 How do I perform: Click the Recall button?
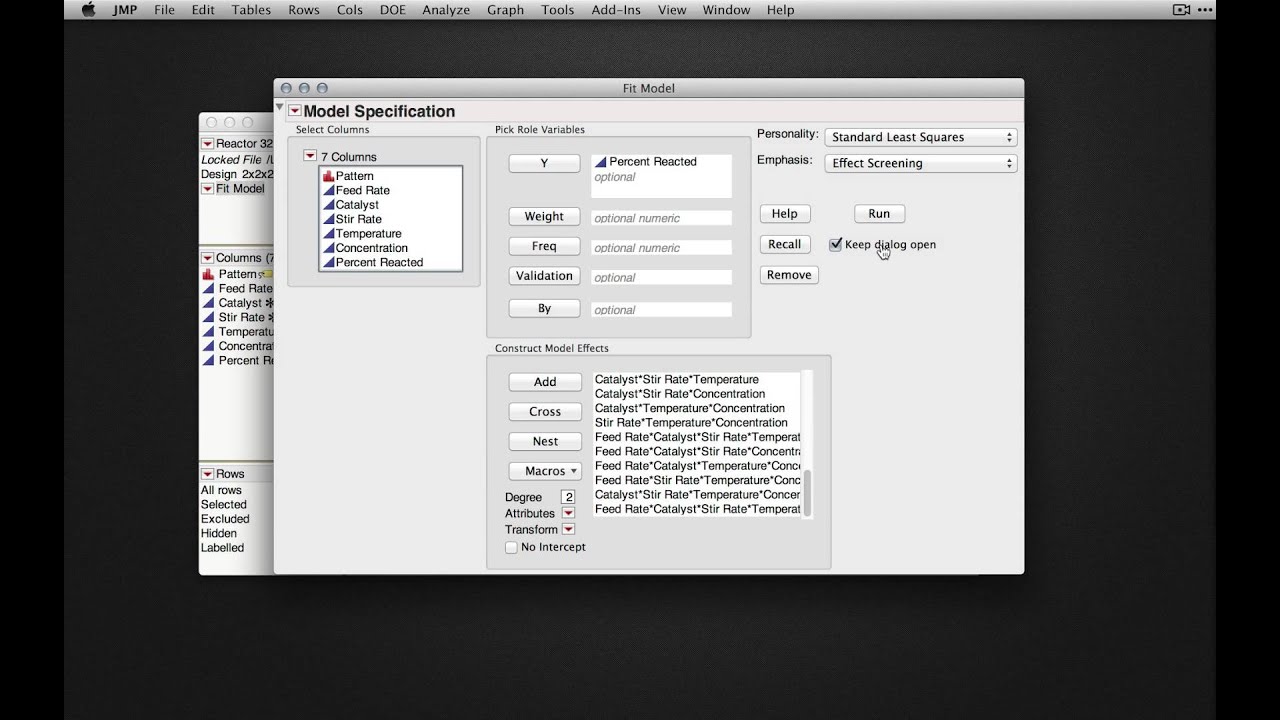[785, 244]
